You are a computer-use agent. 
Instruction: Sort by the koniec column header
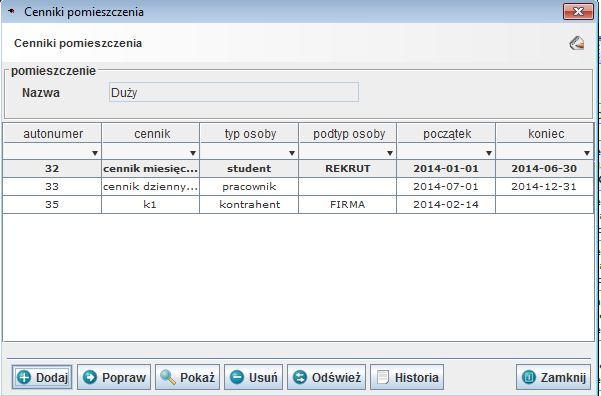(545, 133)
